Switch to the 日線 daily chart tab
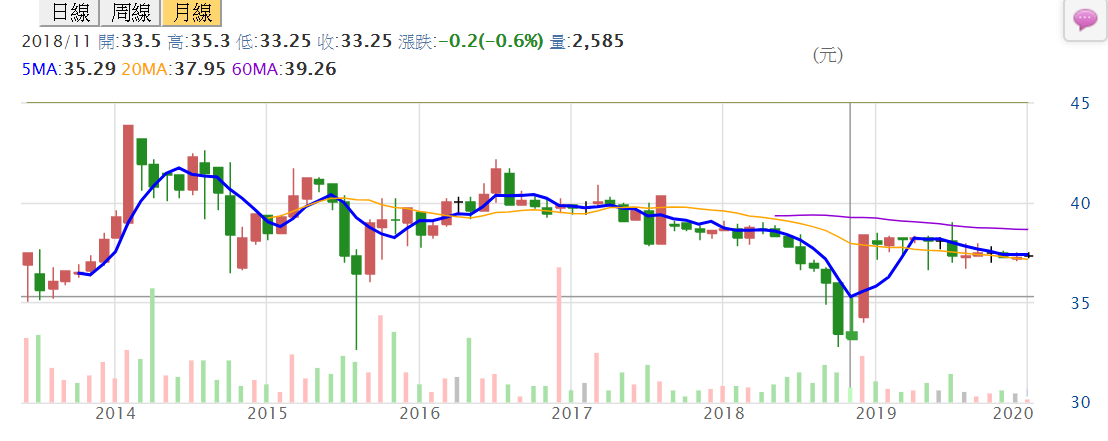This screenshot has height=441, width=1108. 69,12
